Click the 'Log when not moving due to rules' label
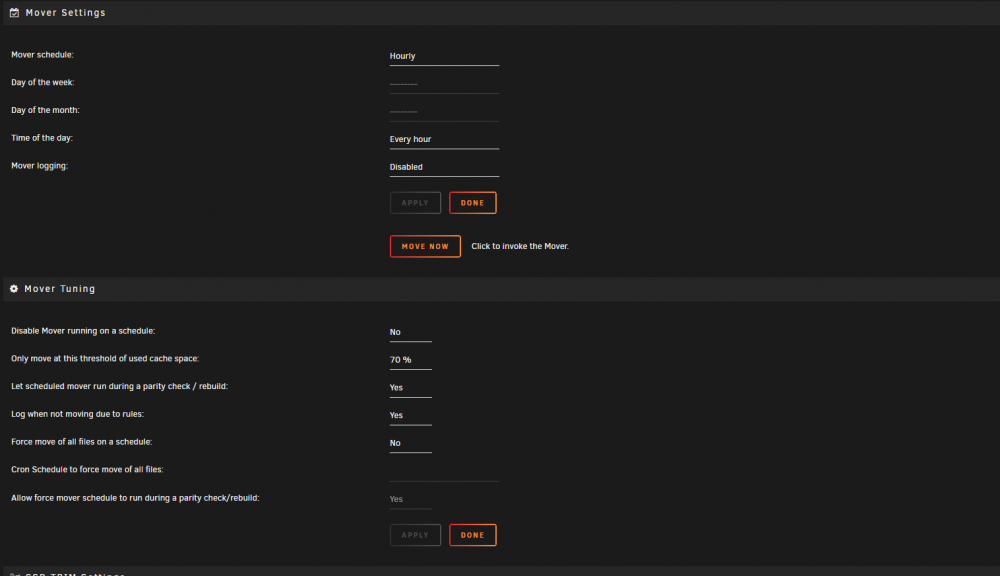This screenshot has height=576, width=1000. [x=78, y=414]
